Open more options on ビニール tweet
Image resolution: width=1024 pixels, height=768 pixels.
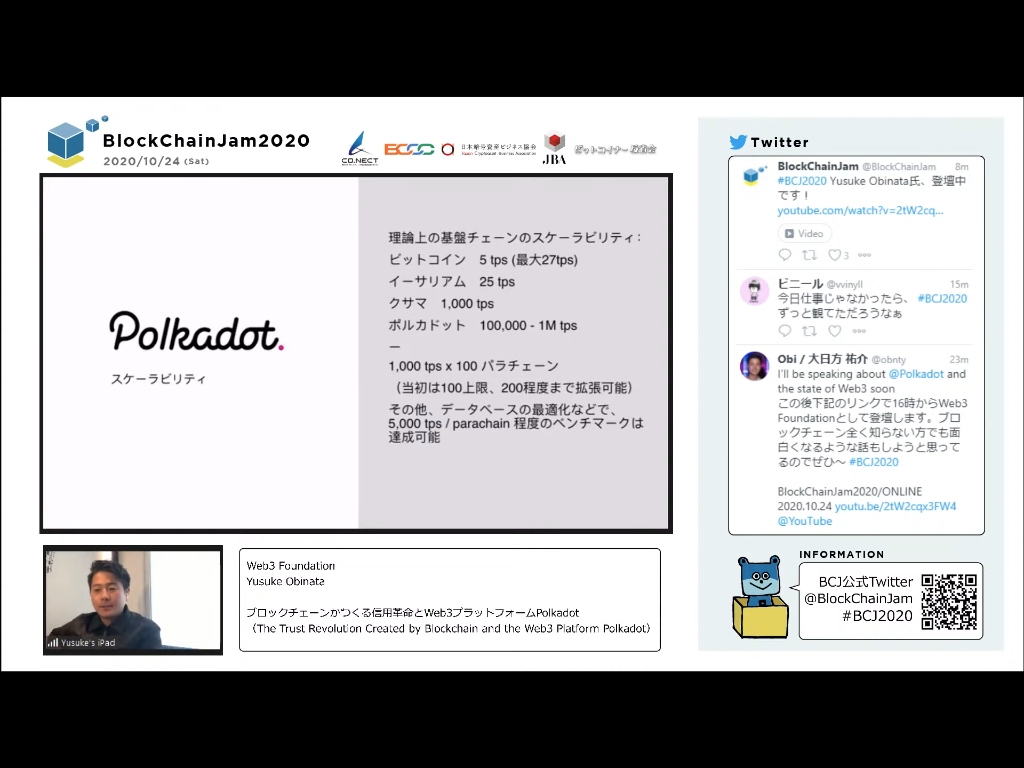pos(859,331)
